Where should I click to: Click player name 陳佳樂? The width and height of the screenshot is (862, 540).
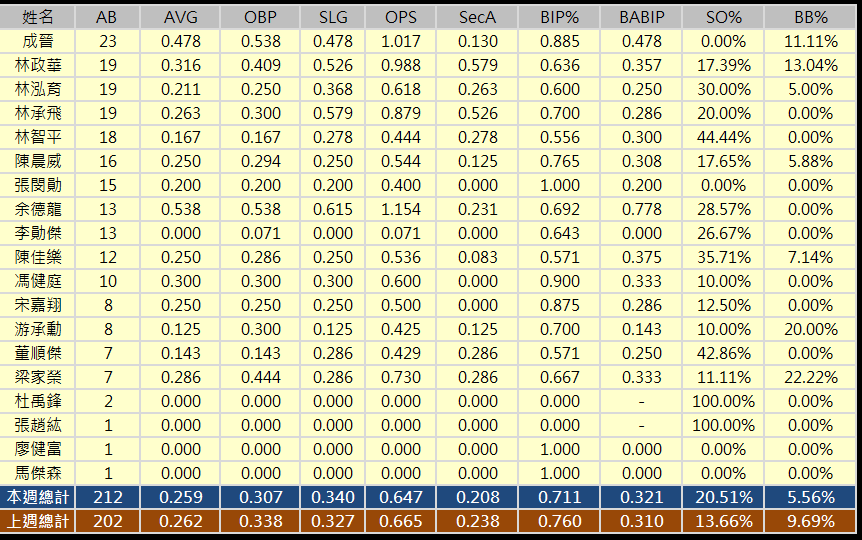pos(38,257)
